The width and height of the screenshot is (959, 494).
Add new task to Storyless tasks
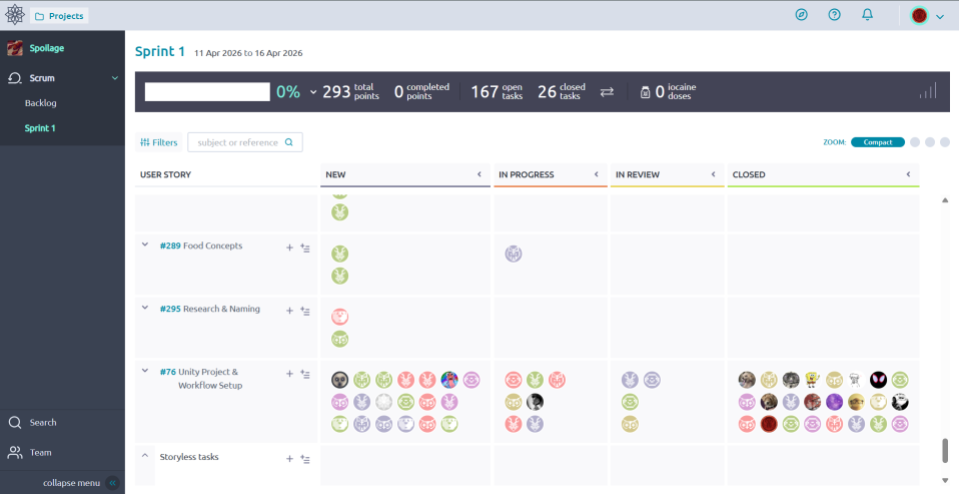(290, 458)
